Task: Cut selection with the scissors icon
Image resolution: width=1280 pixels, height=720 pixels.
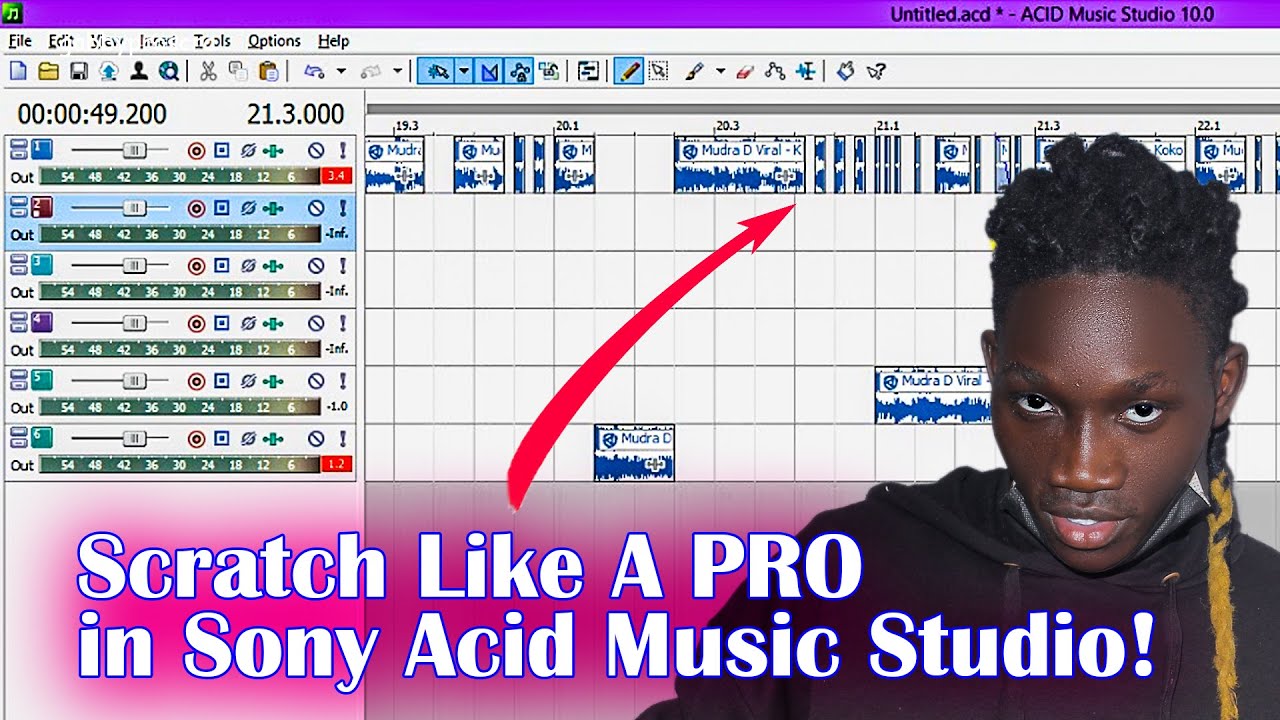Action: click(208, 71)
